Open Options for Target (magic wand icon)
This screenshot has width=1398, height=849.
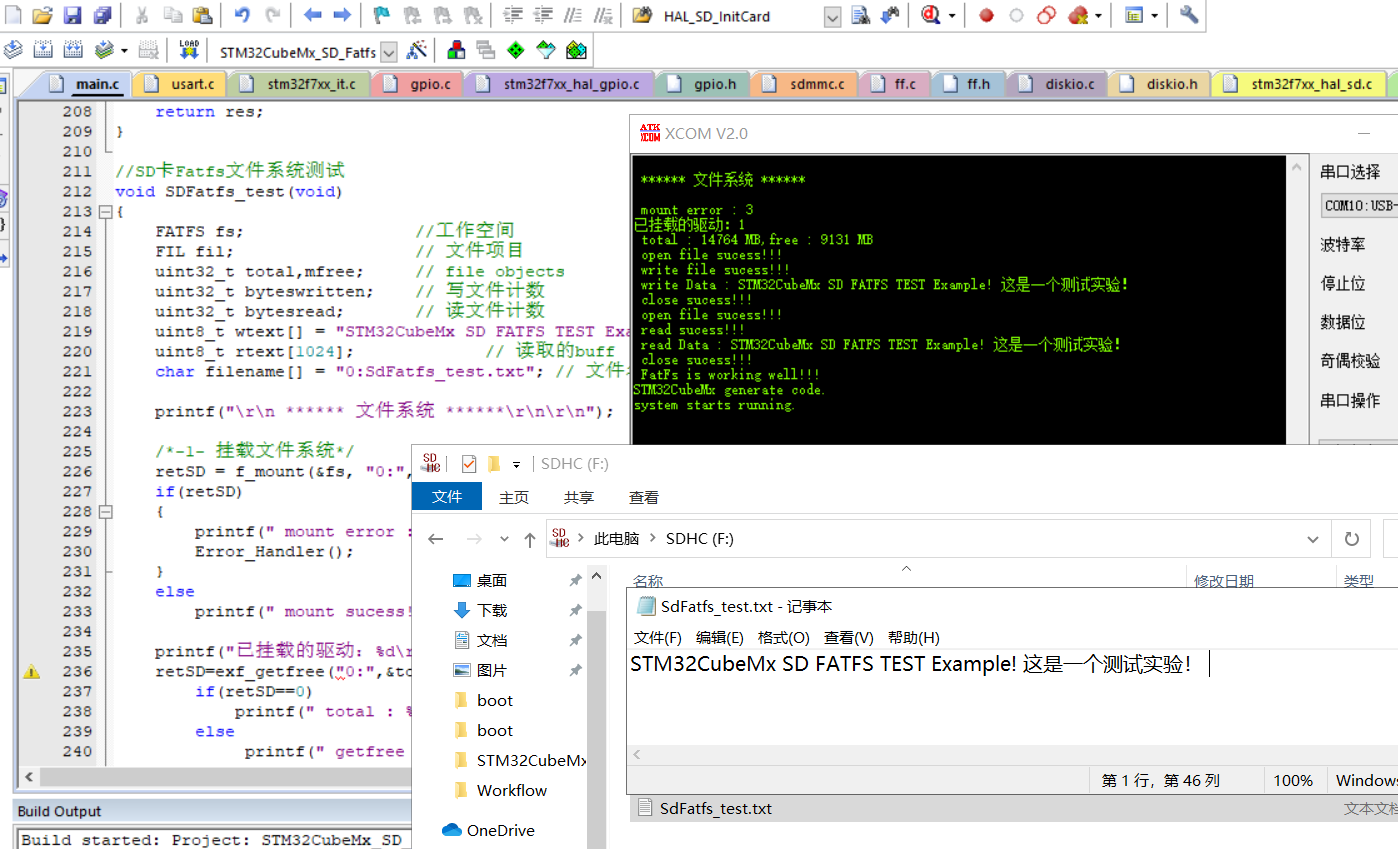pos(418,50)
